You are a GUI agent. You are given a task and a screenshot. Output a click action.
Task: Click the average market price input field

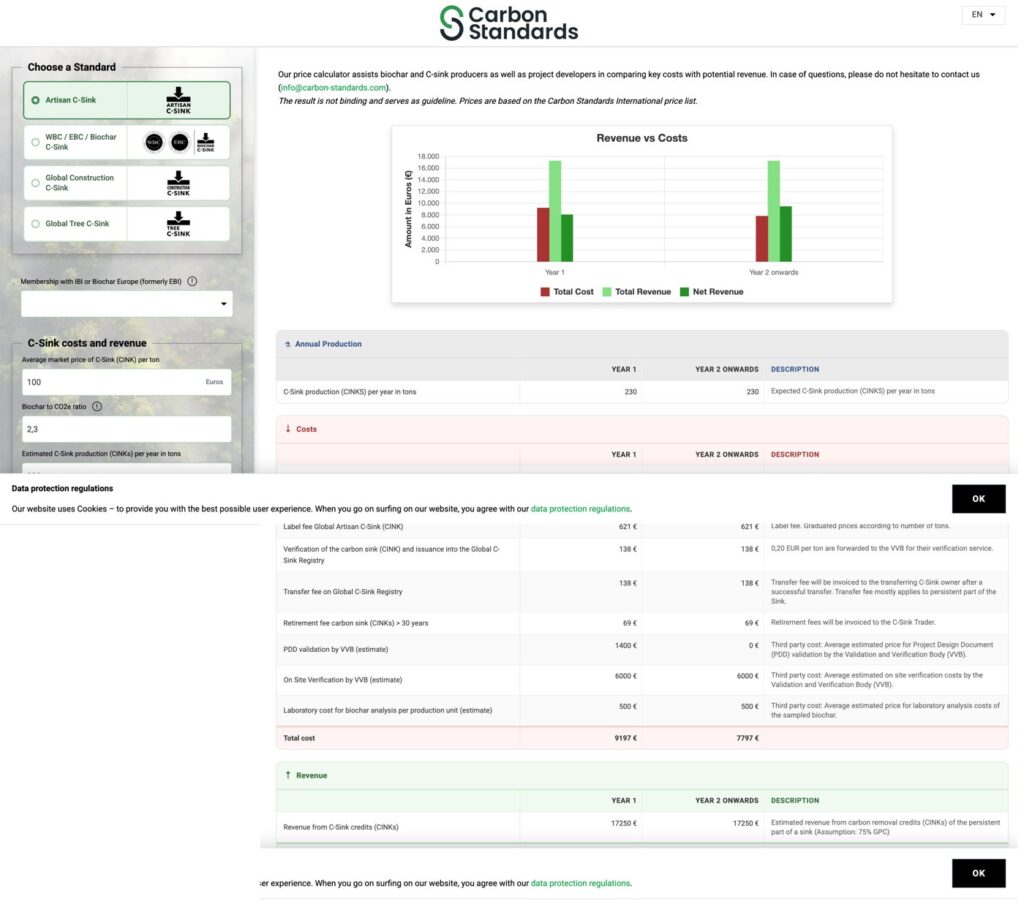[x=127, y=382]
